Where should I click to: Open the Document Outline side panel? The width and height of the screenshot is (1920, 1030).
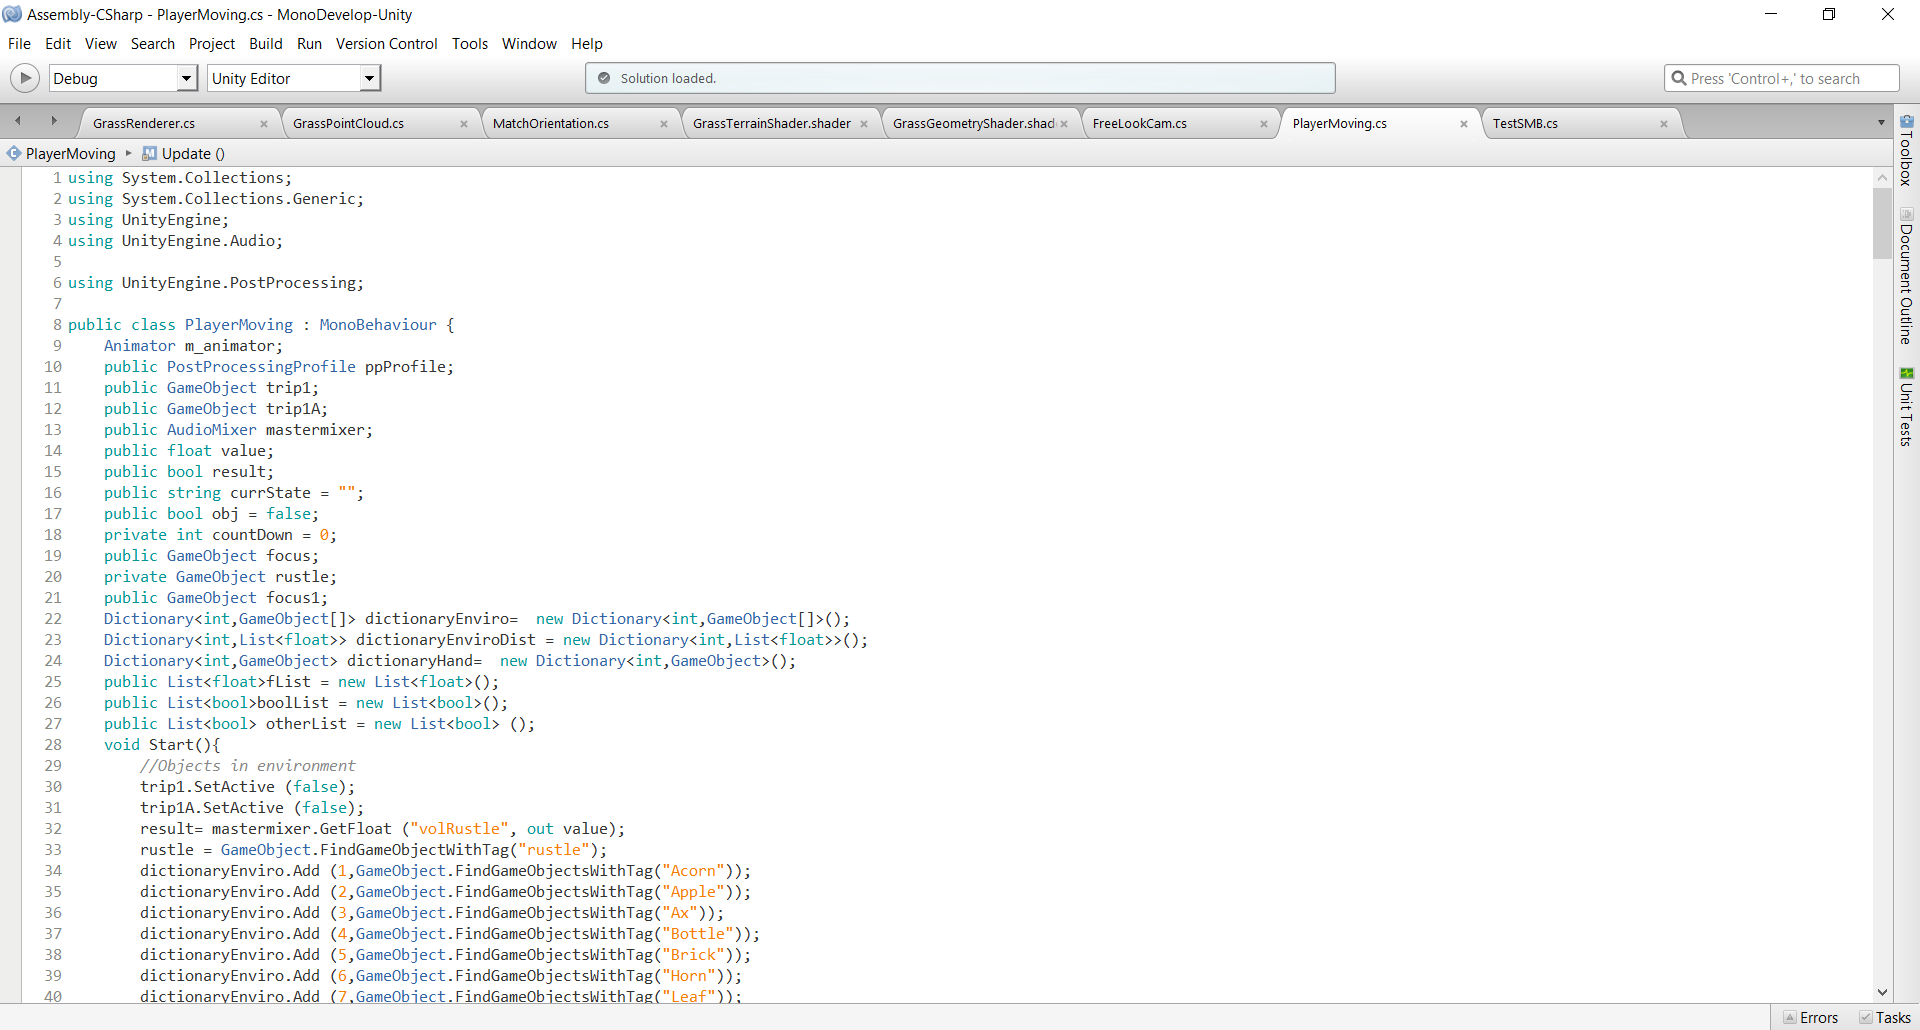[x=1906, y=276]
